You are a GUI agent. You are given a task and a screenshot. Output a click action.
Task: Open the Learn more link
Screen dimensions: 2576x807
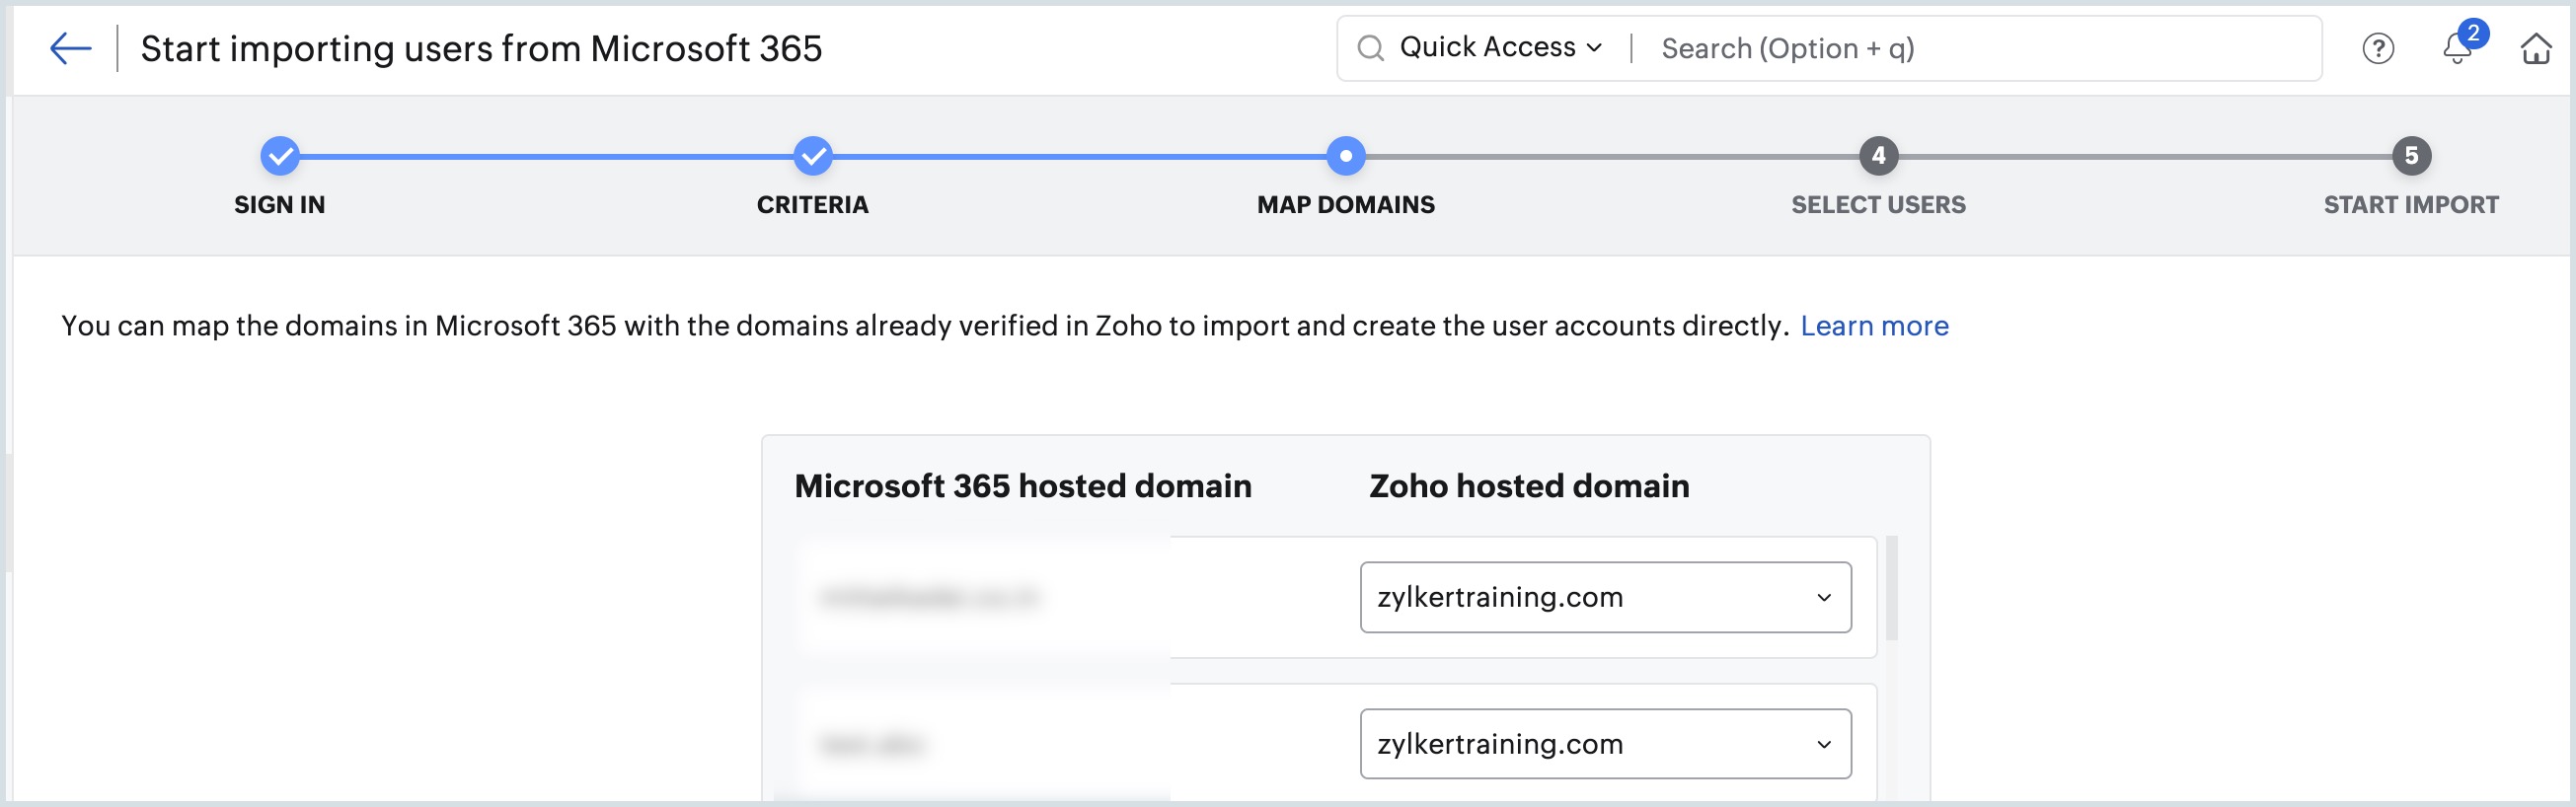pos(1874,326)
